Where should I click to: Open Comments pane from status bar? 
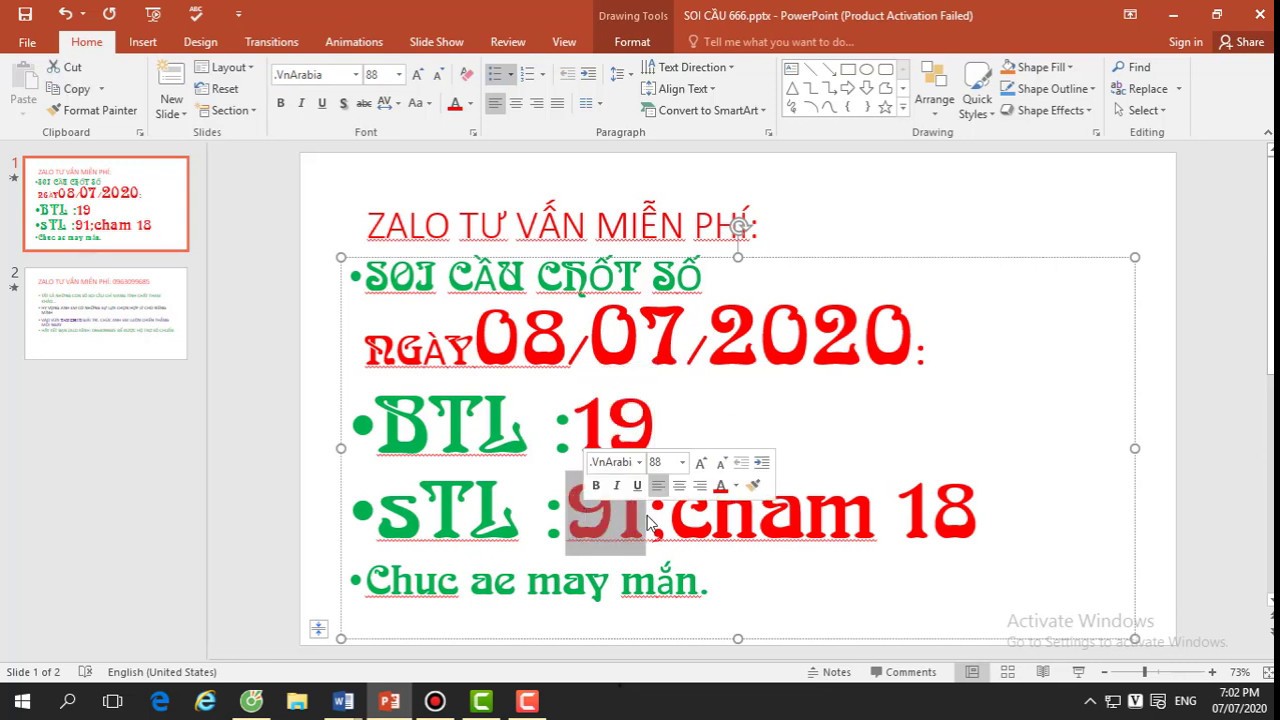pos(903,672)
